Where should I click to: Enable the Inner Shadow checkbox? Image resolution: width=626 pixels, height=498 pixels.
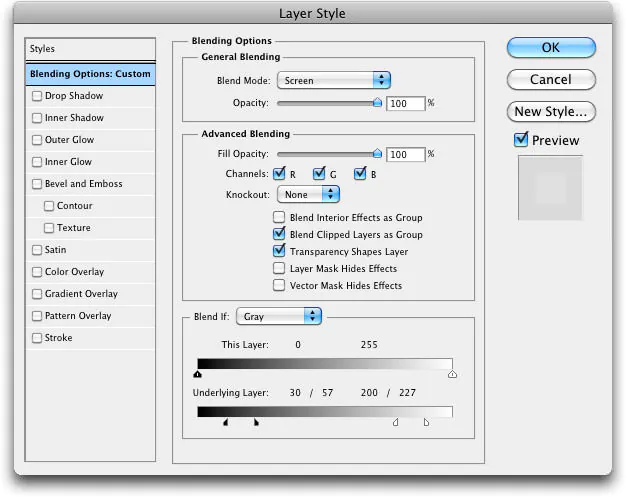click(37, 118)
